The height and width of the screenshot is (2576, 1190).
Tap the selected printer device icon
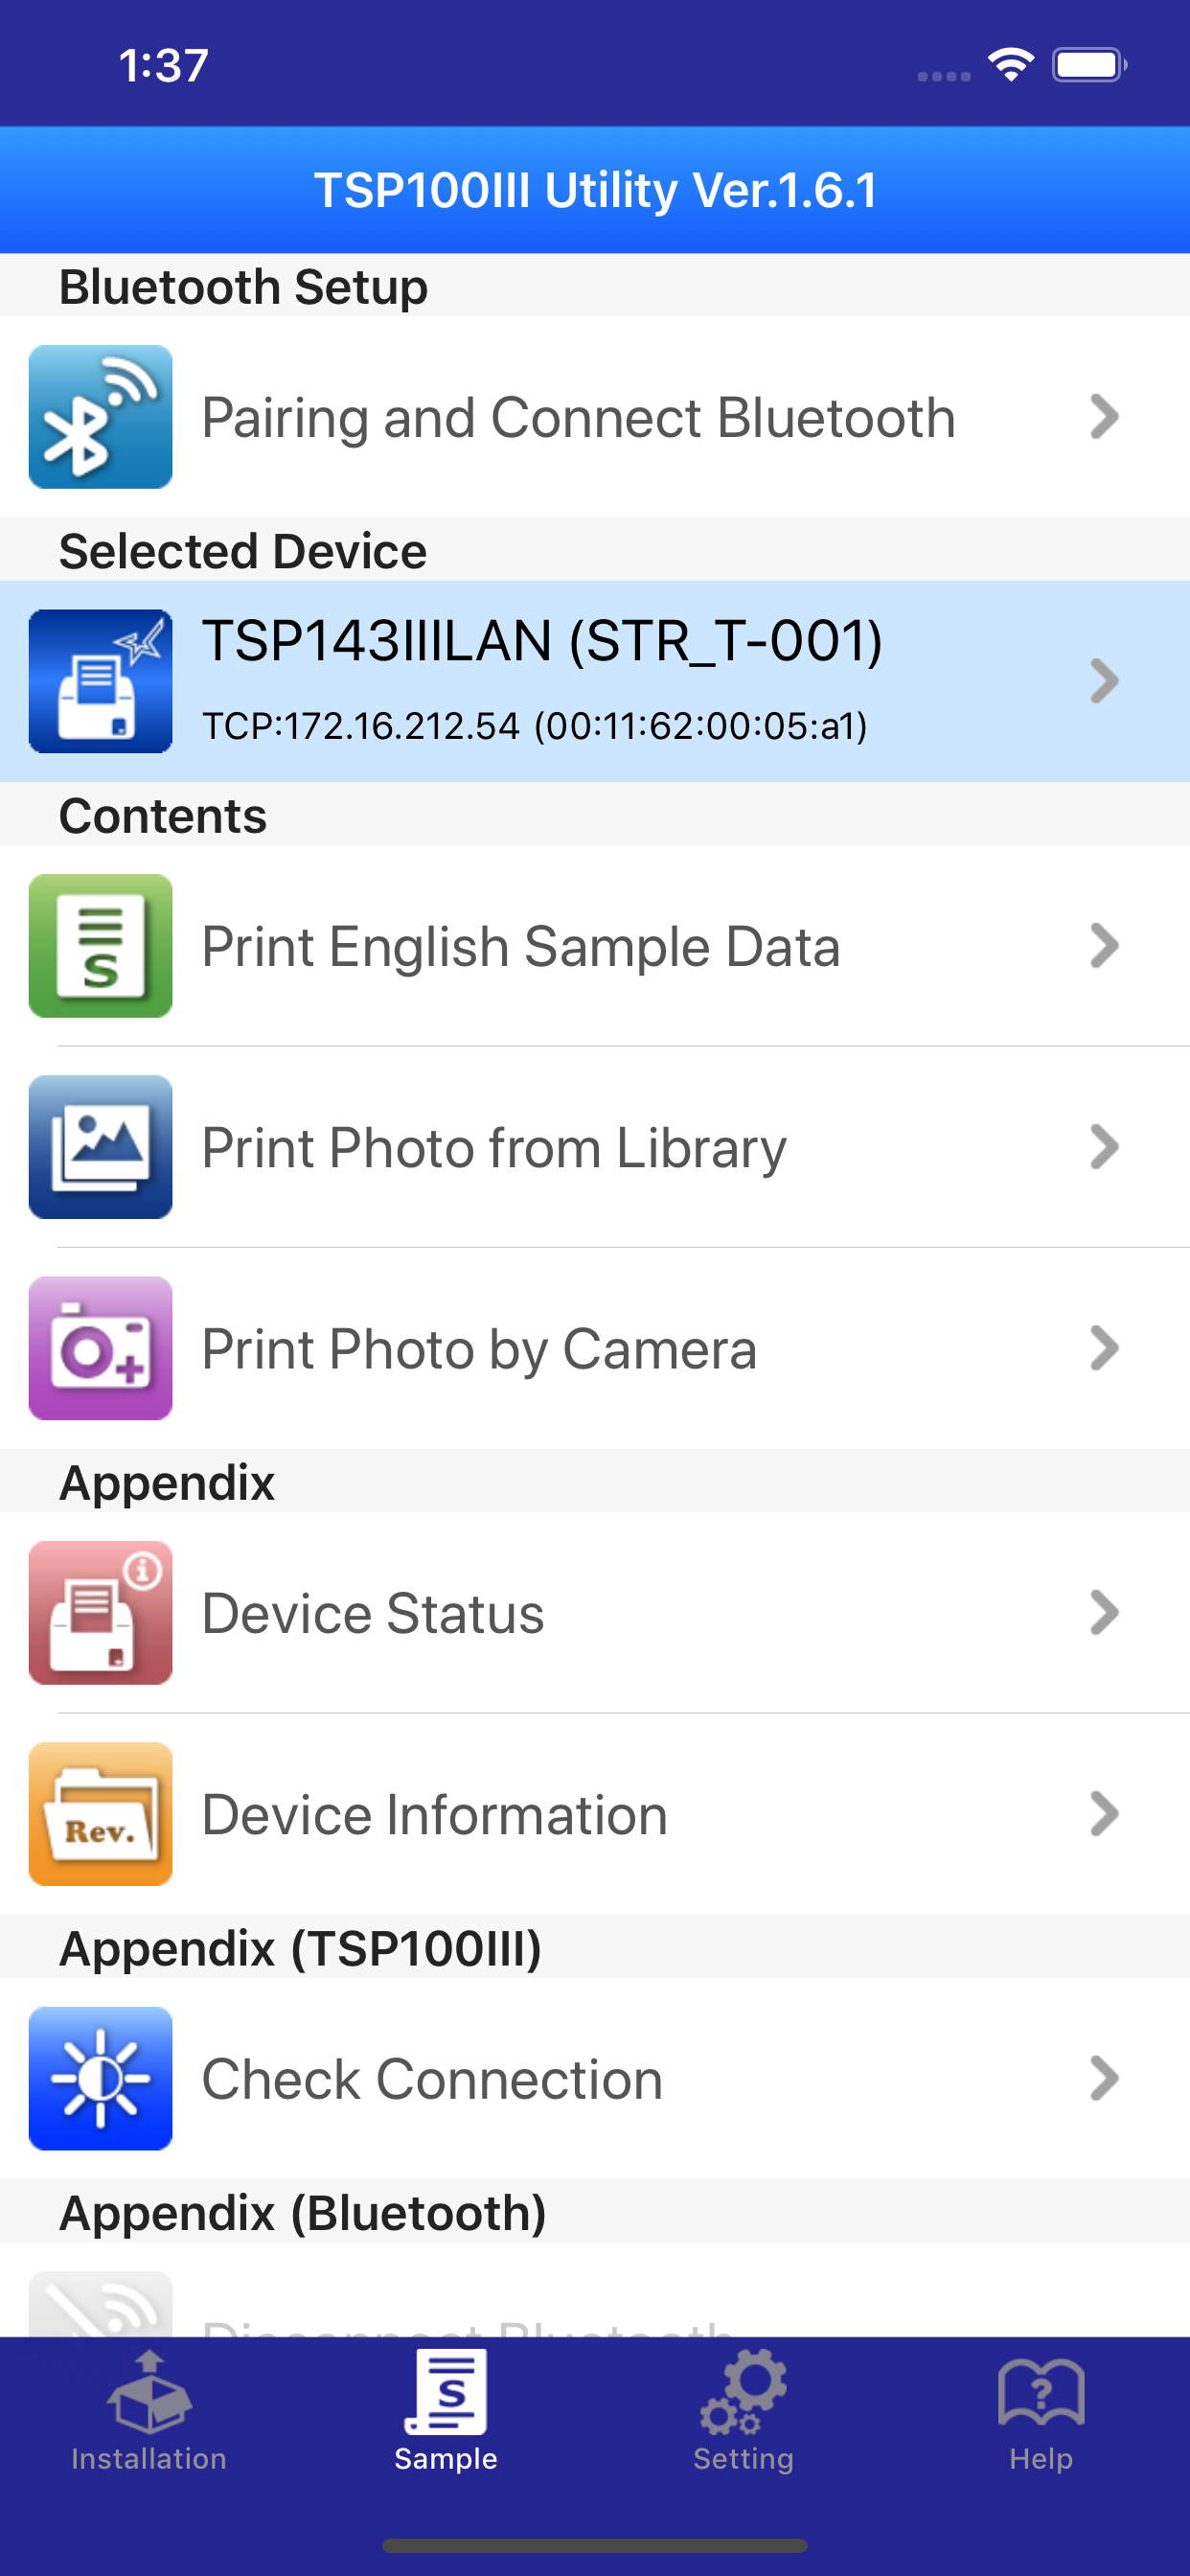(100, 681)
